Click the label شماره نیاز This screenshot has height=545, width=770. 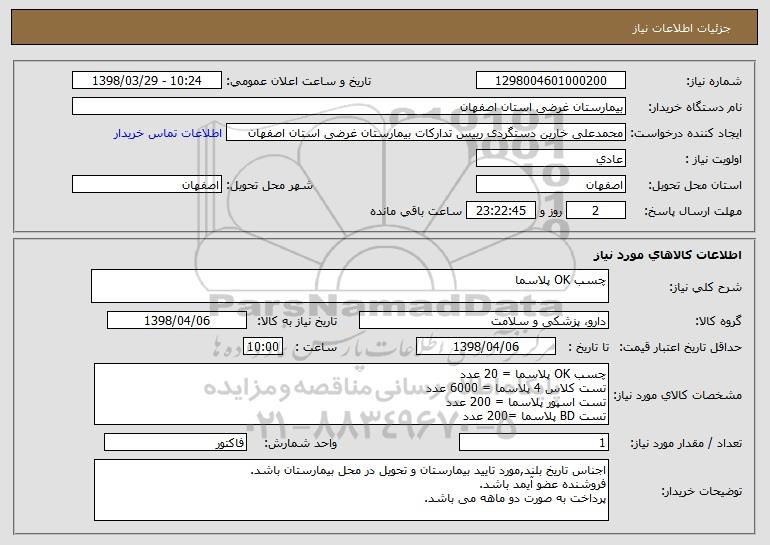click(714, 82)
